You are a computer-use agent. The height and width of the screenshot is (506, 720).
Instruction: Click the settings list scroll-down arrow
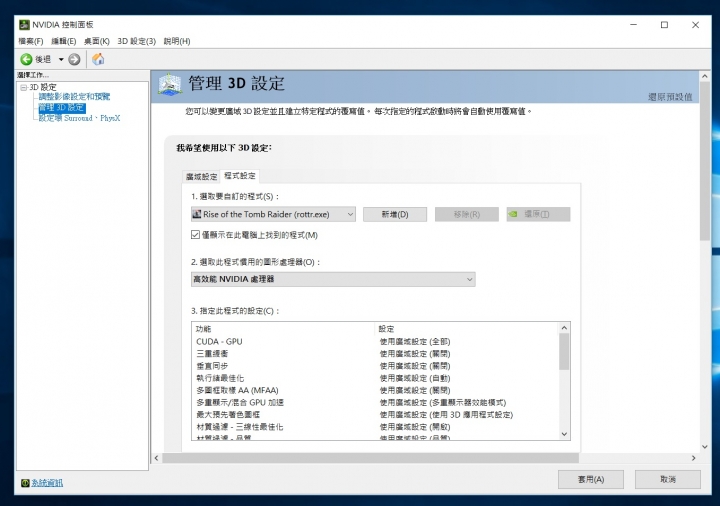point(564,434)
